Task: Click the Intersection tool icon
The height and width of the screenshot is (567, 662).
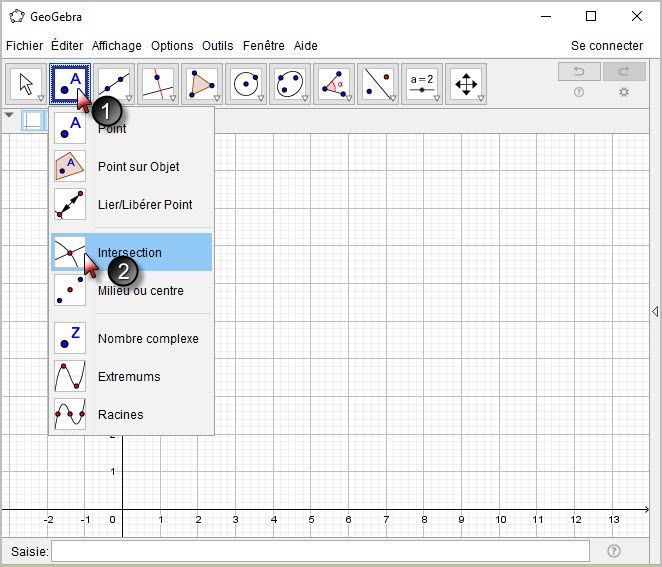Action: pos(70,252)
